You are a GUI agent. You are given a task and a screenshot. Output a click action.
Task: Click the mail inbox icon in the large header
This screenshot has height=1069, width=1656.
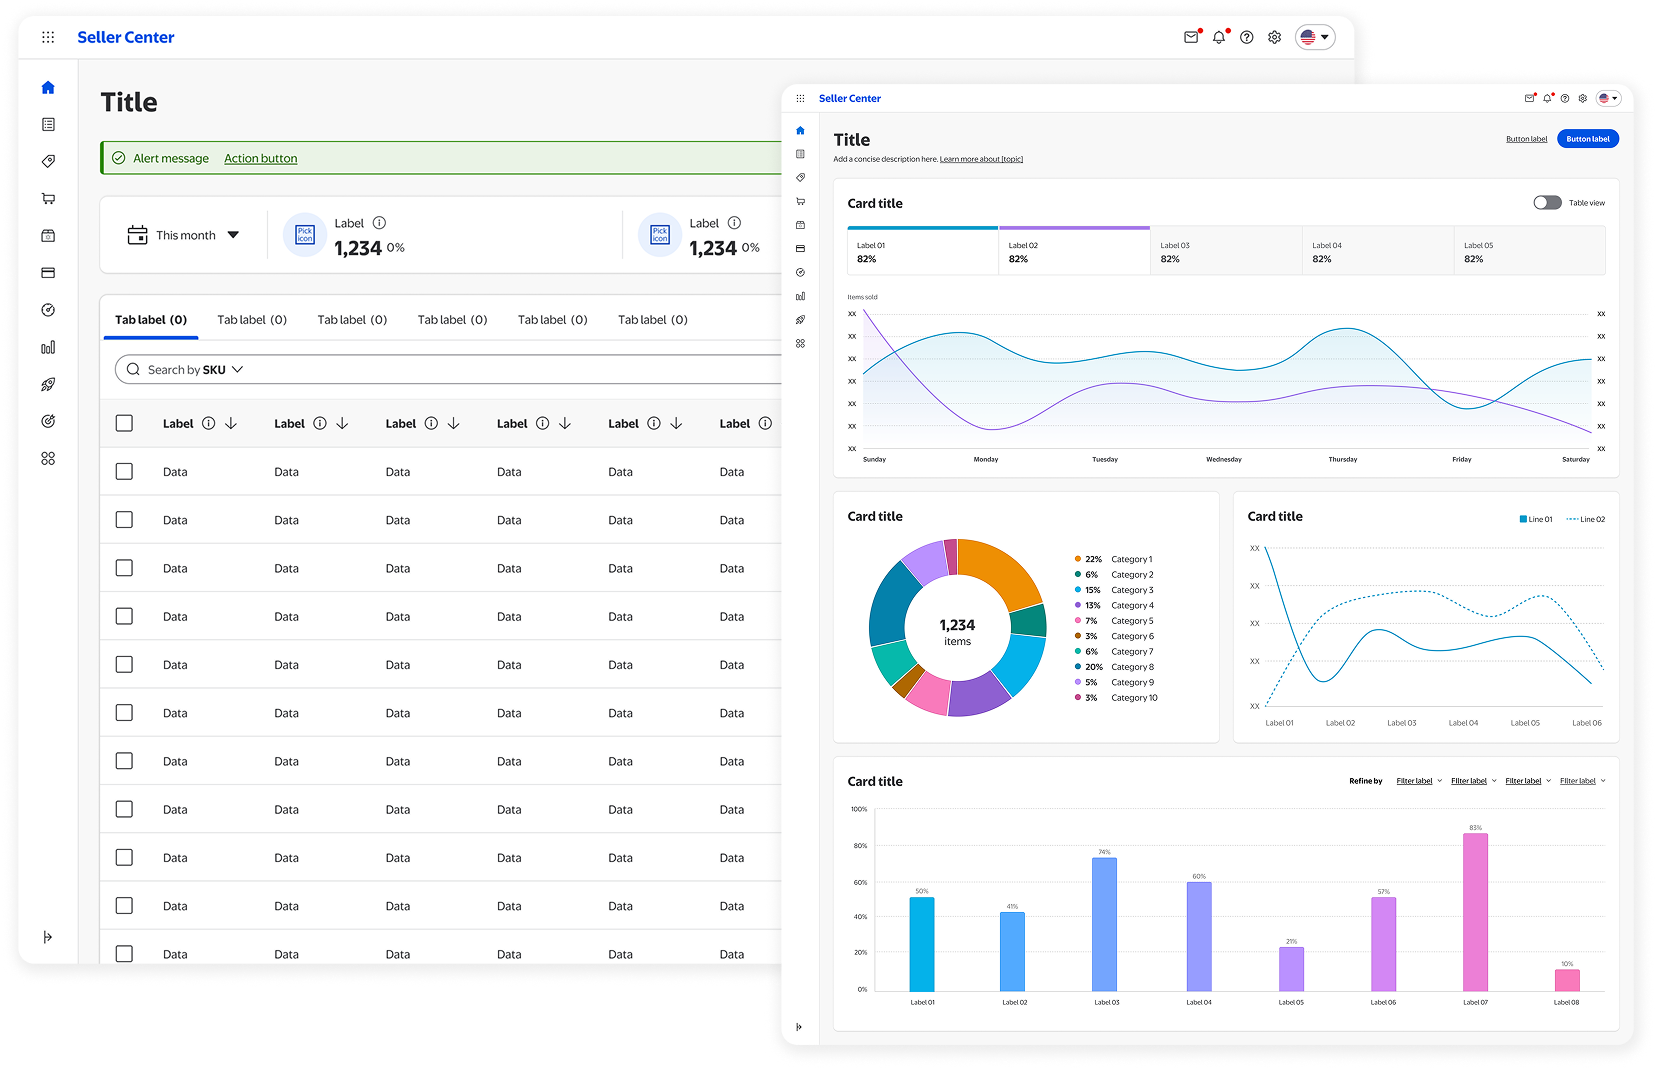point(1191,38)
